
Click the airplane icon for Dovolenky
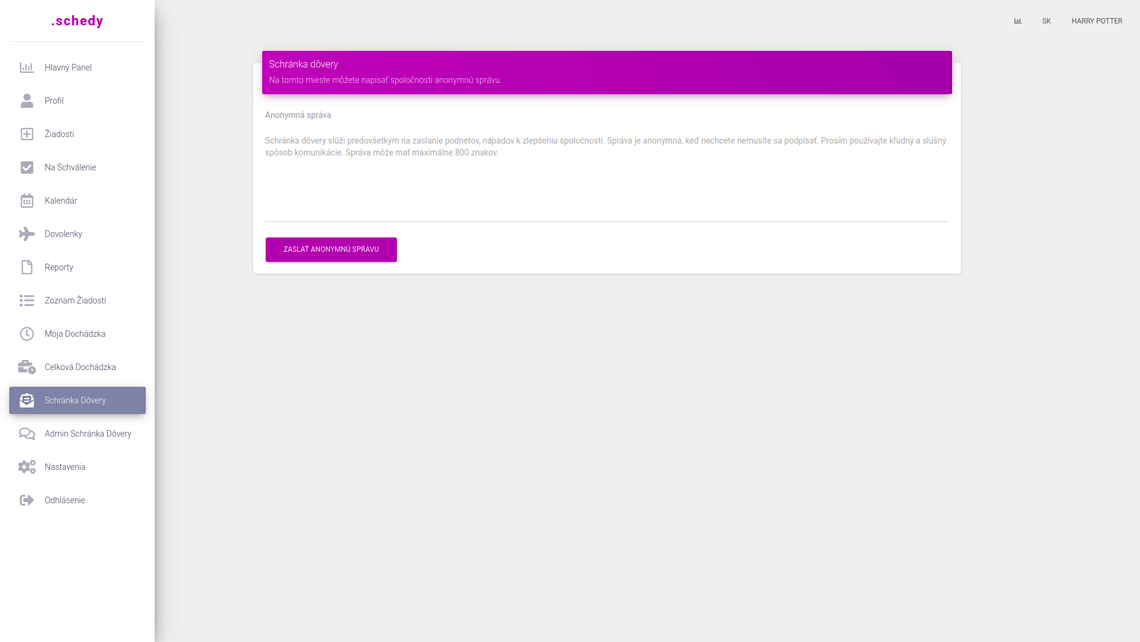point(27,234)
